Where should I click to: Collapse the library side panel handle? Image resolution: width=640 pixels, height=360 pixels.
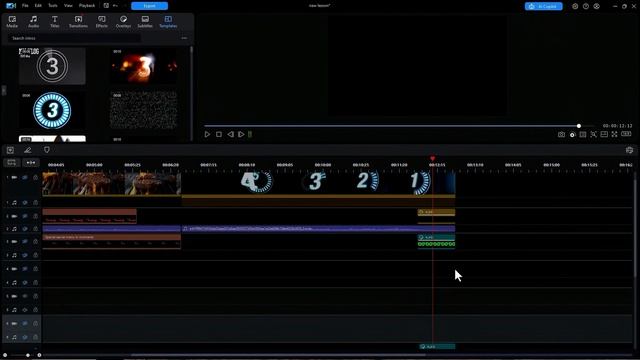(x=4, y=90)
